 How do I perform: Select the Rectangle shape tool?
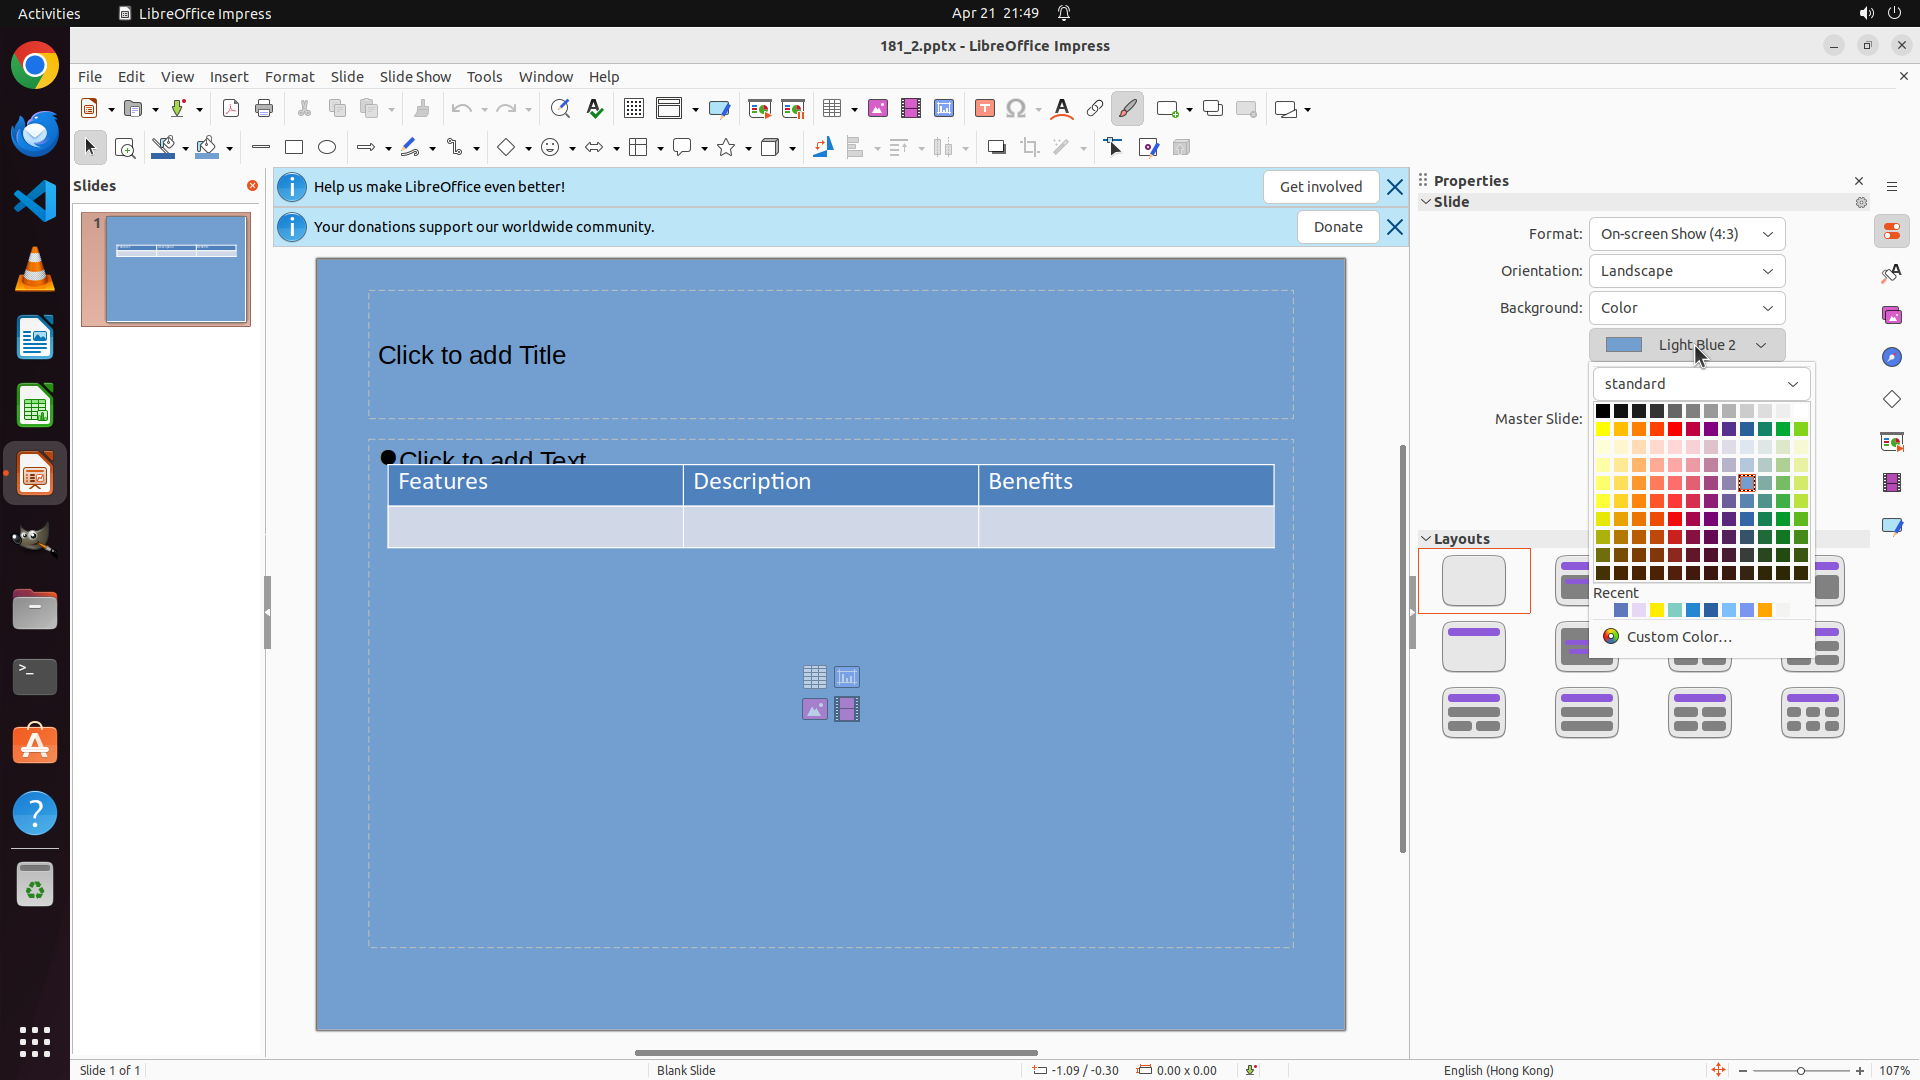[x=294, y=148]
